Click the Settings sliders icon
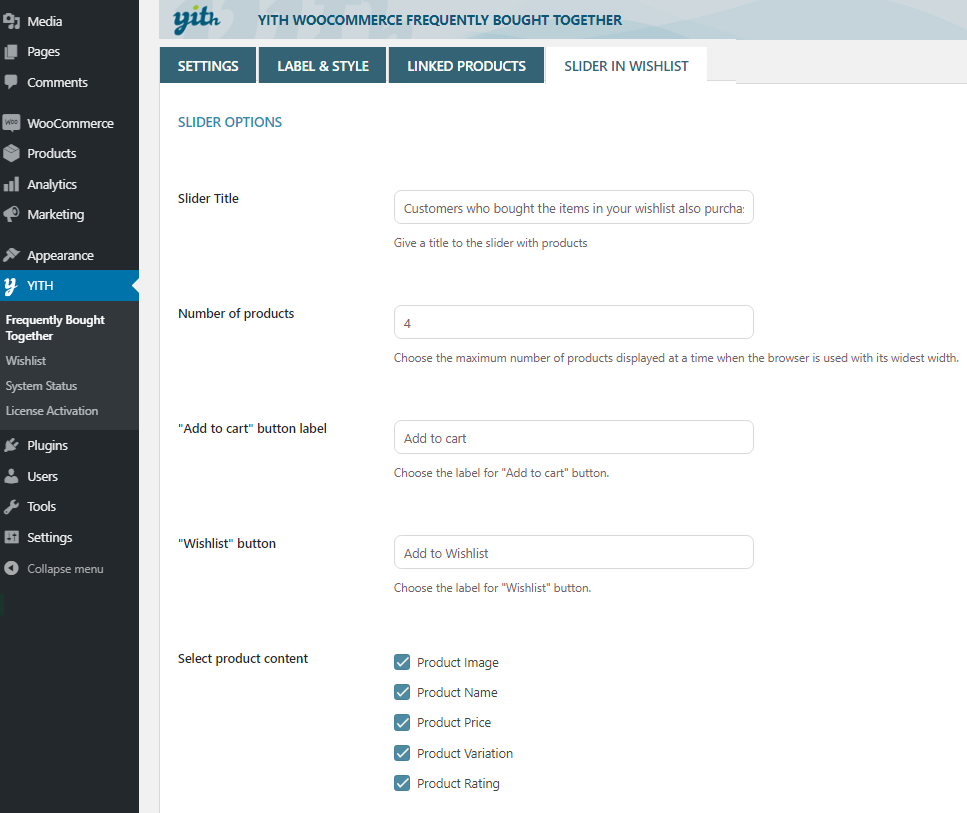Screen dimensions: 967x813 click(x=11, y=537)
